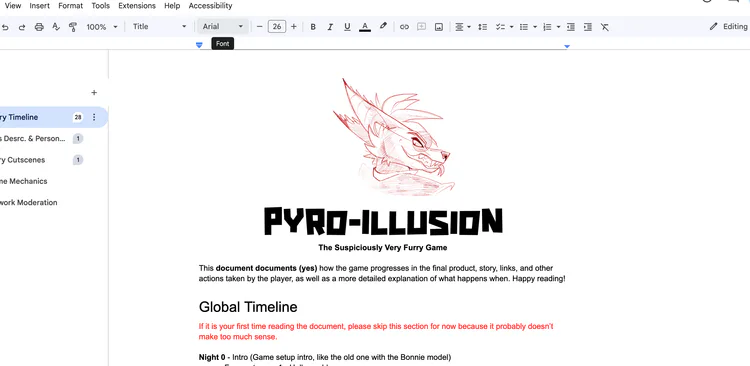The height and width of the screenshot is (366, 750).
Task: Decrease indent icon
Action: 571,27
